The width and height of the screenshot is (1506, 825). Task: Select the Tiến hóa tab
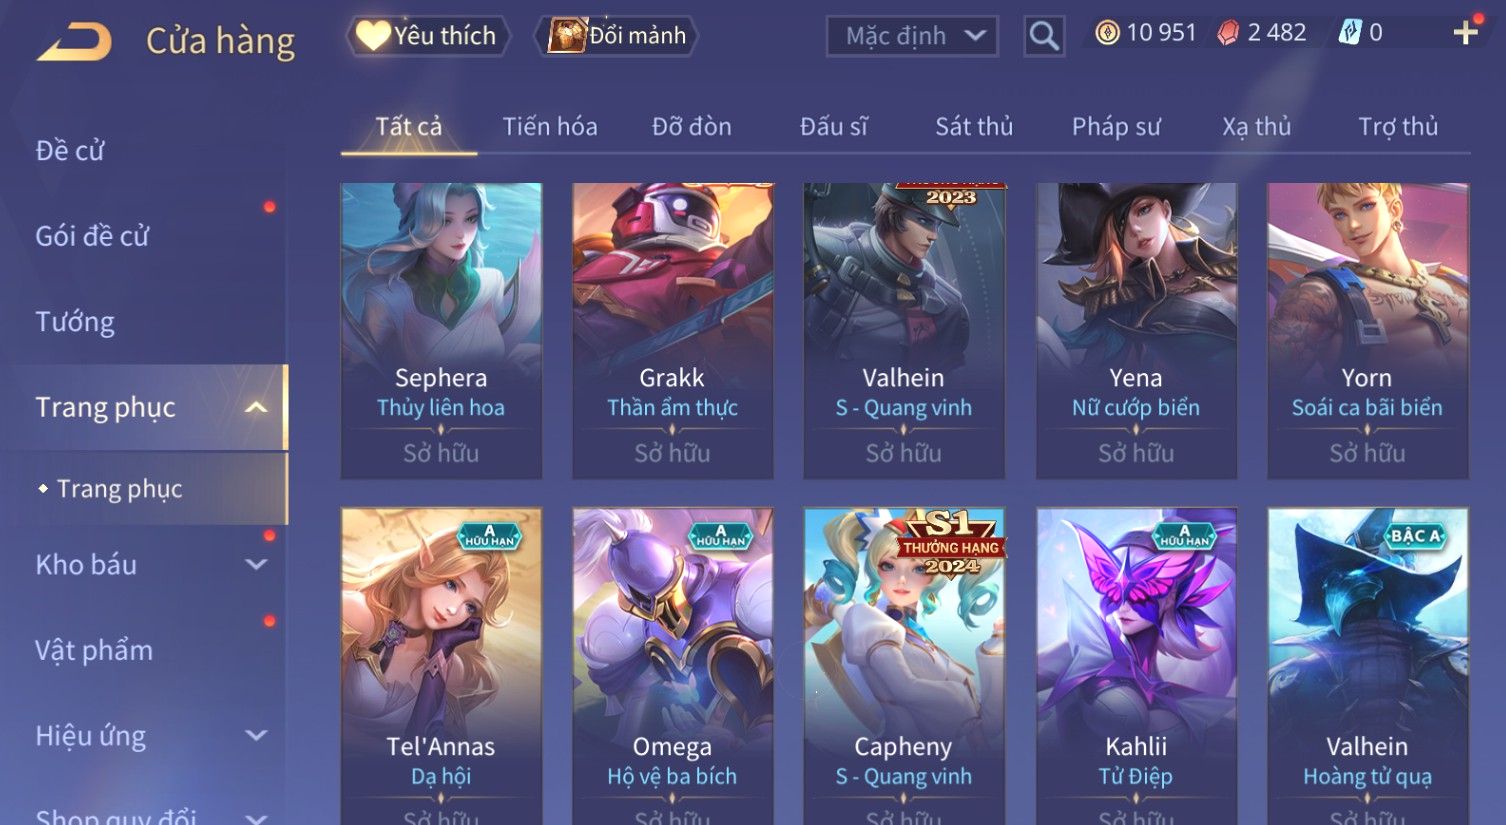(x=550, y=127)
